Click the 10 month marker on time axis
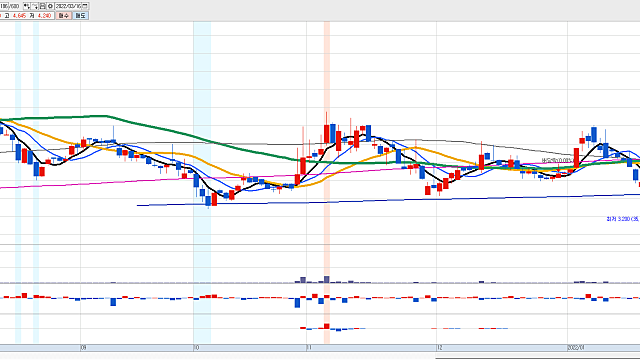Image resolution: width=640 pixels, height=360 pixels. (x=196, y=348)
